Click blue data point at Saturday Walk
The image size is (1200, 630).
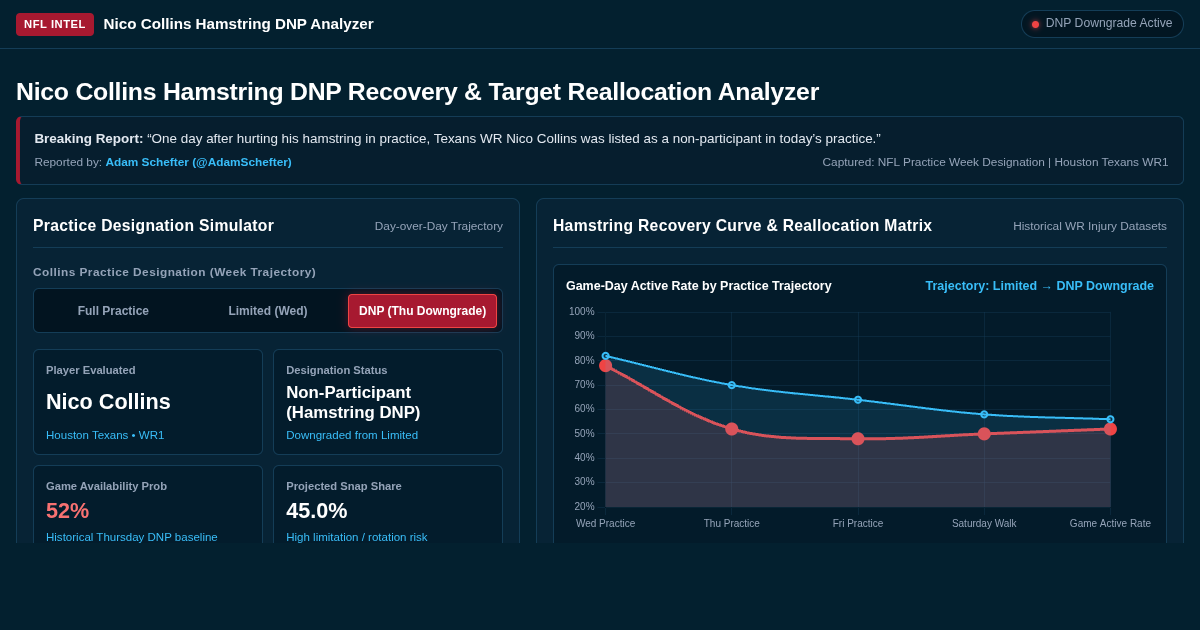tap(984, 414)
